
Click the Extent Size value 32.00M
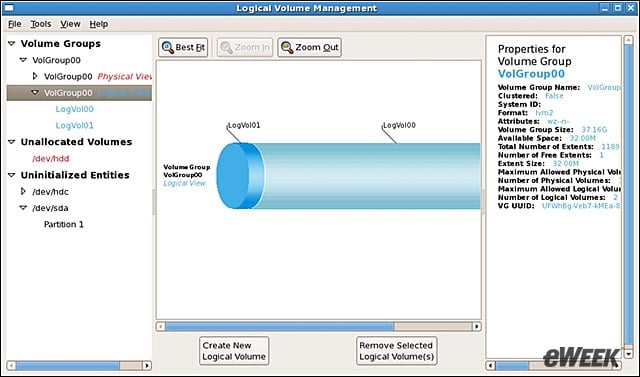(x=565, y=164)
